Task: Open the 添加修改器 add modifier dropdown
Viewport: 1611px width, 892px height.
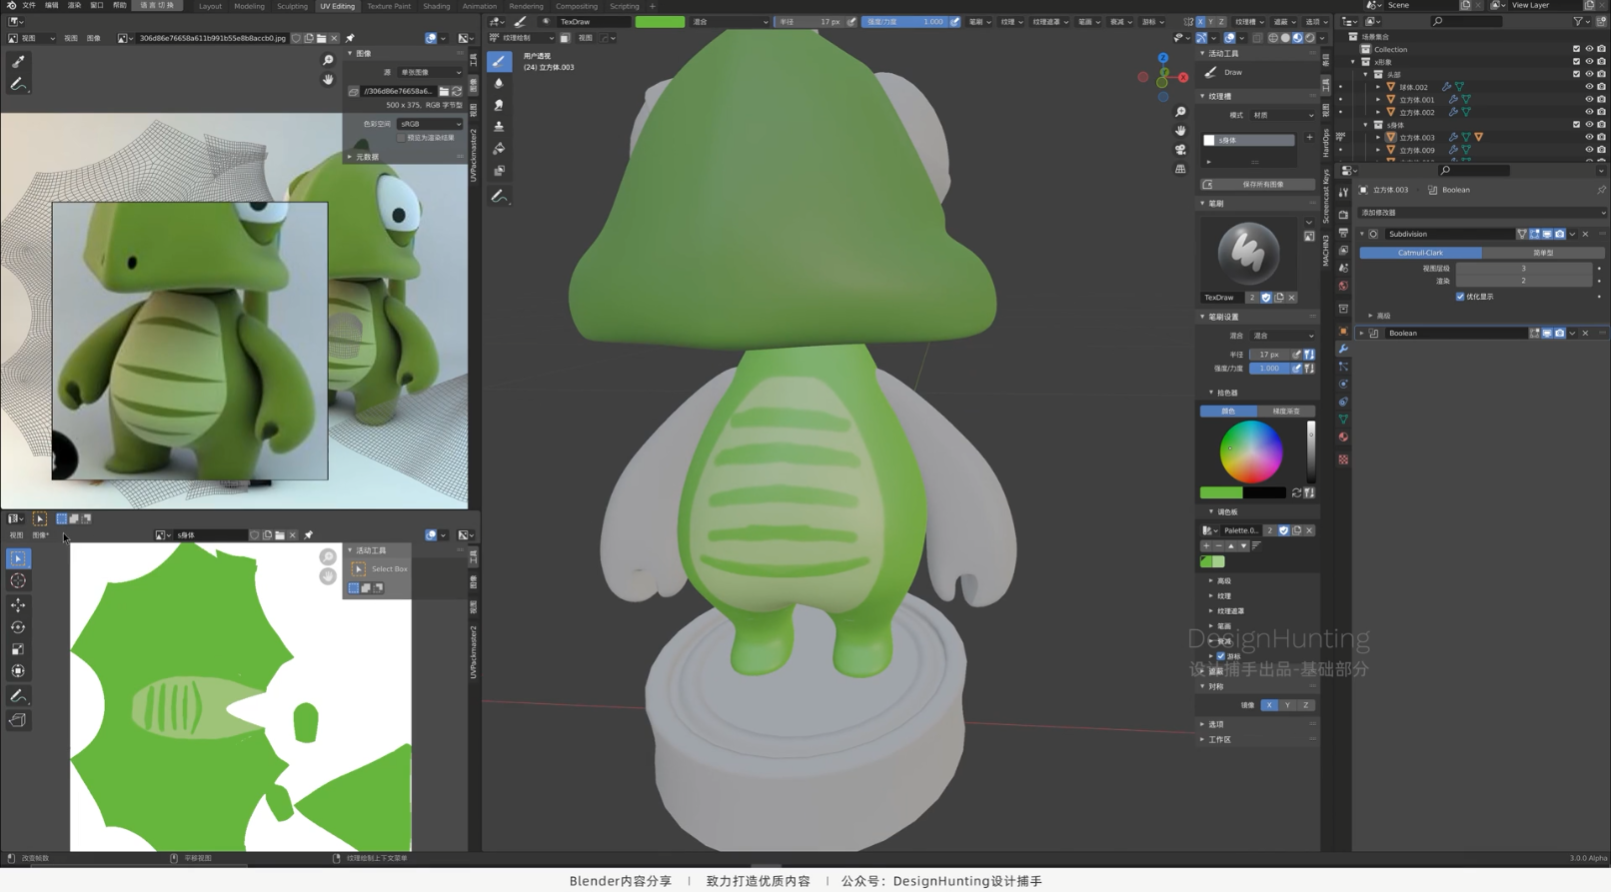Action: 1482,212
